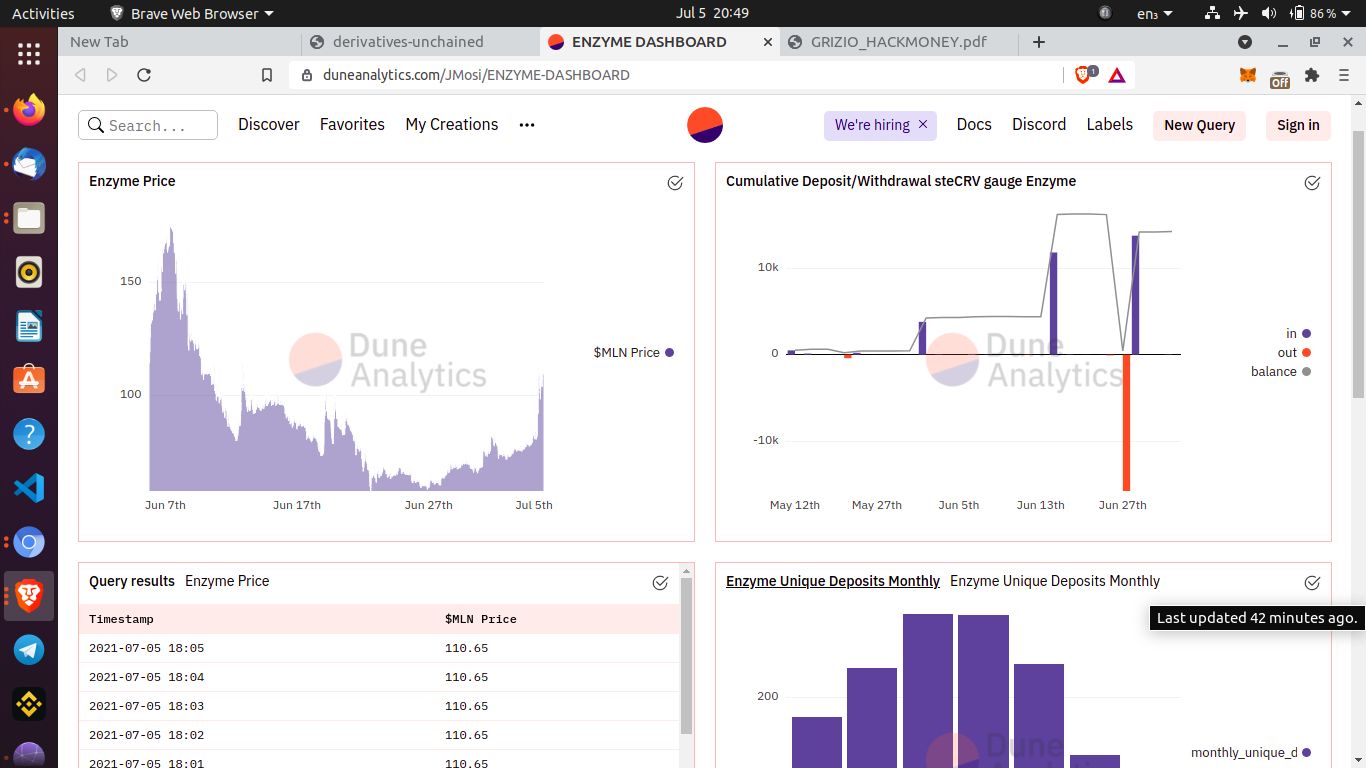1366x768 pixels.
Task: Open Thunderbird mail from the dock
Action: 29,162
